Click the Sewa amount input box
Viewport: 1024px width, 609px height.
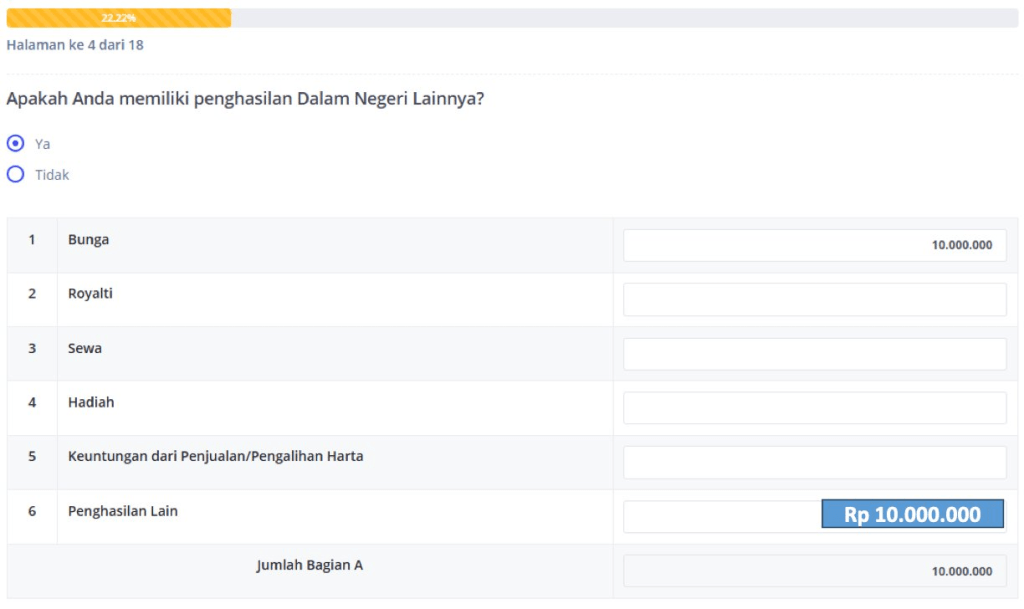pyautogui.click(x=814, y=353)
